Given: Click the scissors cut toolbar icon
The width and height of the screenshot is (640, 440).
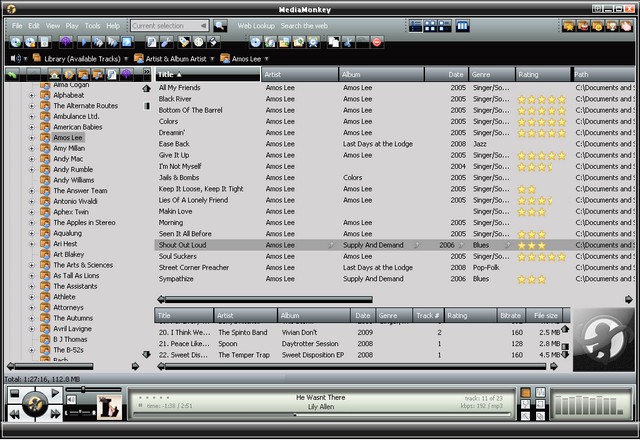Looking at the screenshot, I should (x=348, y=42).
